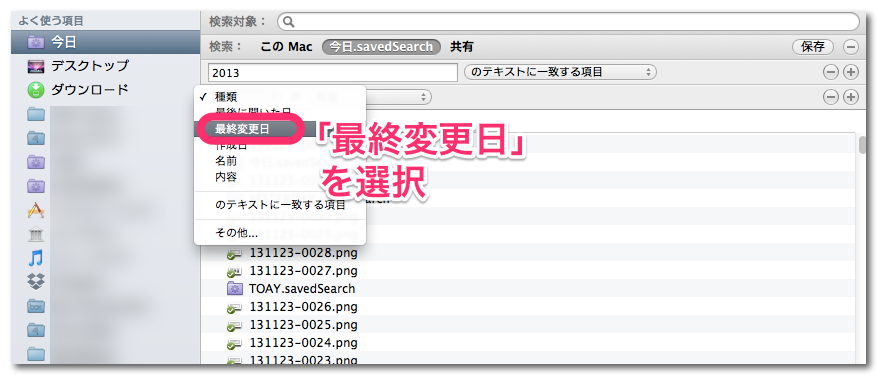Add a criterion after the 2013 row

(851, 72)
